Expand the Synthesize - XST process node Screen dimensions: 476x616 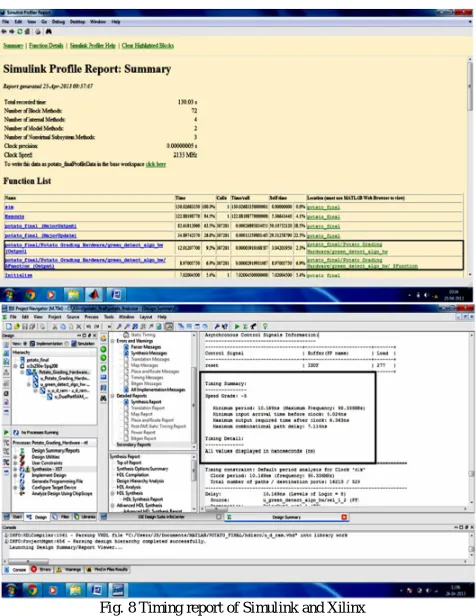pos(15,469)
